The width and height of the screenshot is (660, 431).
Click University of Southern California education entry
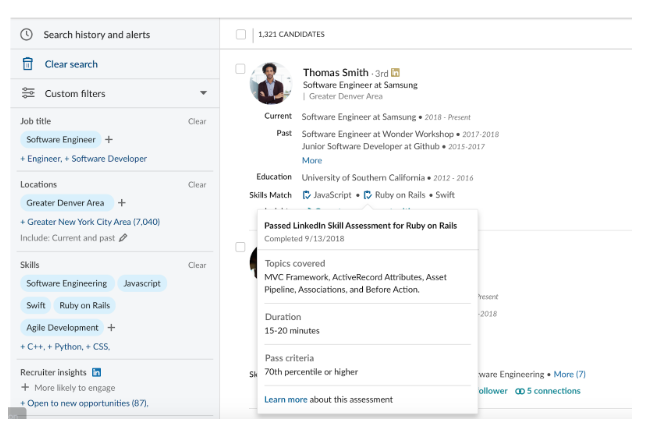(x=363, y=178)
